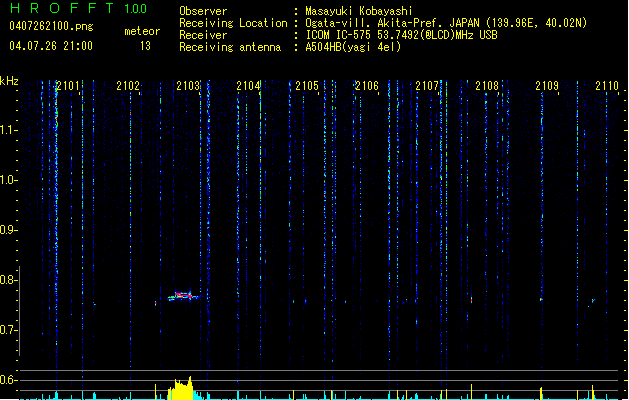Screen dimensions: 629x400
Task: Click the meteor count value 13
Action: [145, 46]
